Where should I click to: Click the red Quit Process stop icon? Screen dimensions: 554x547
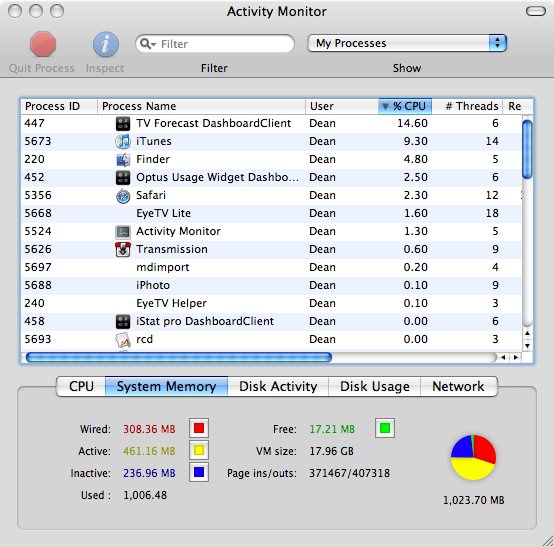[43, 44]
